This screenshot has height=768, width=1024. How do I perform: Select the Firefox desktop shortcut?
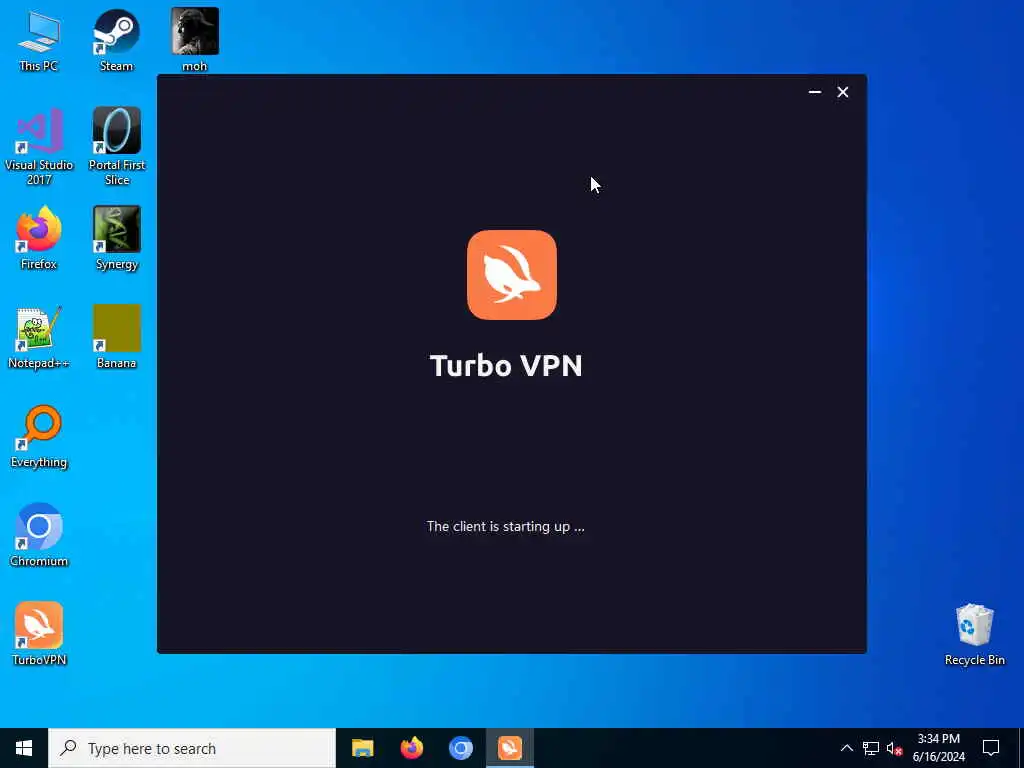point(39,238)
